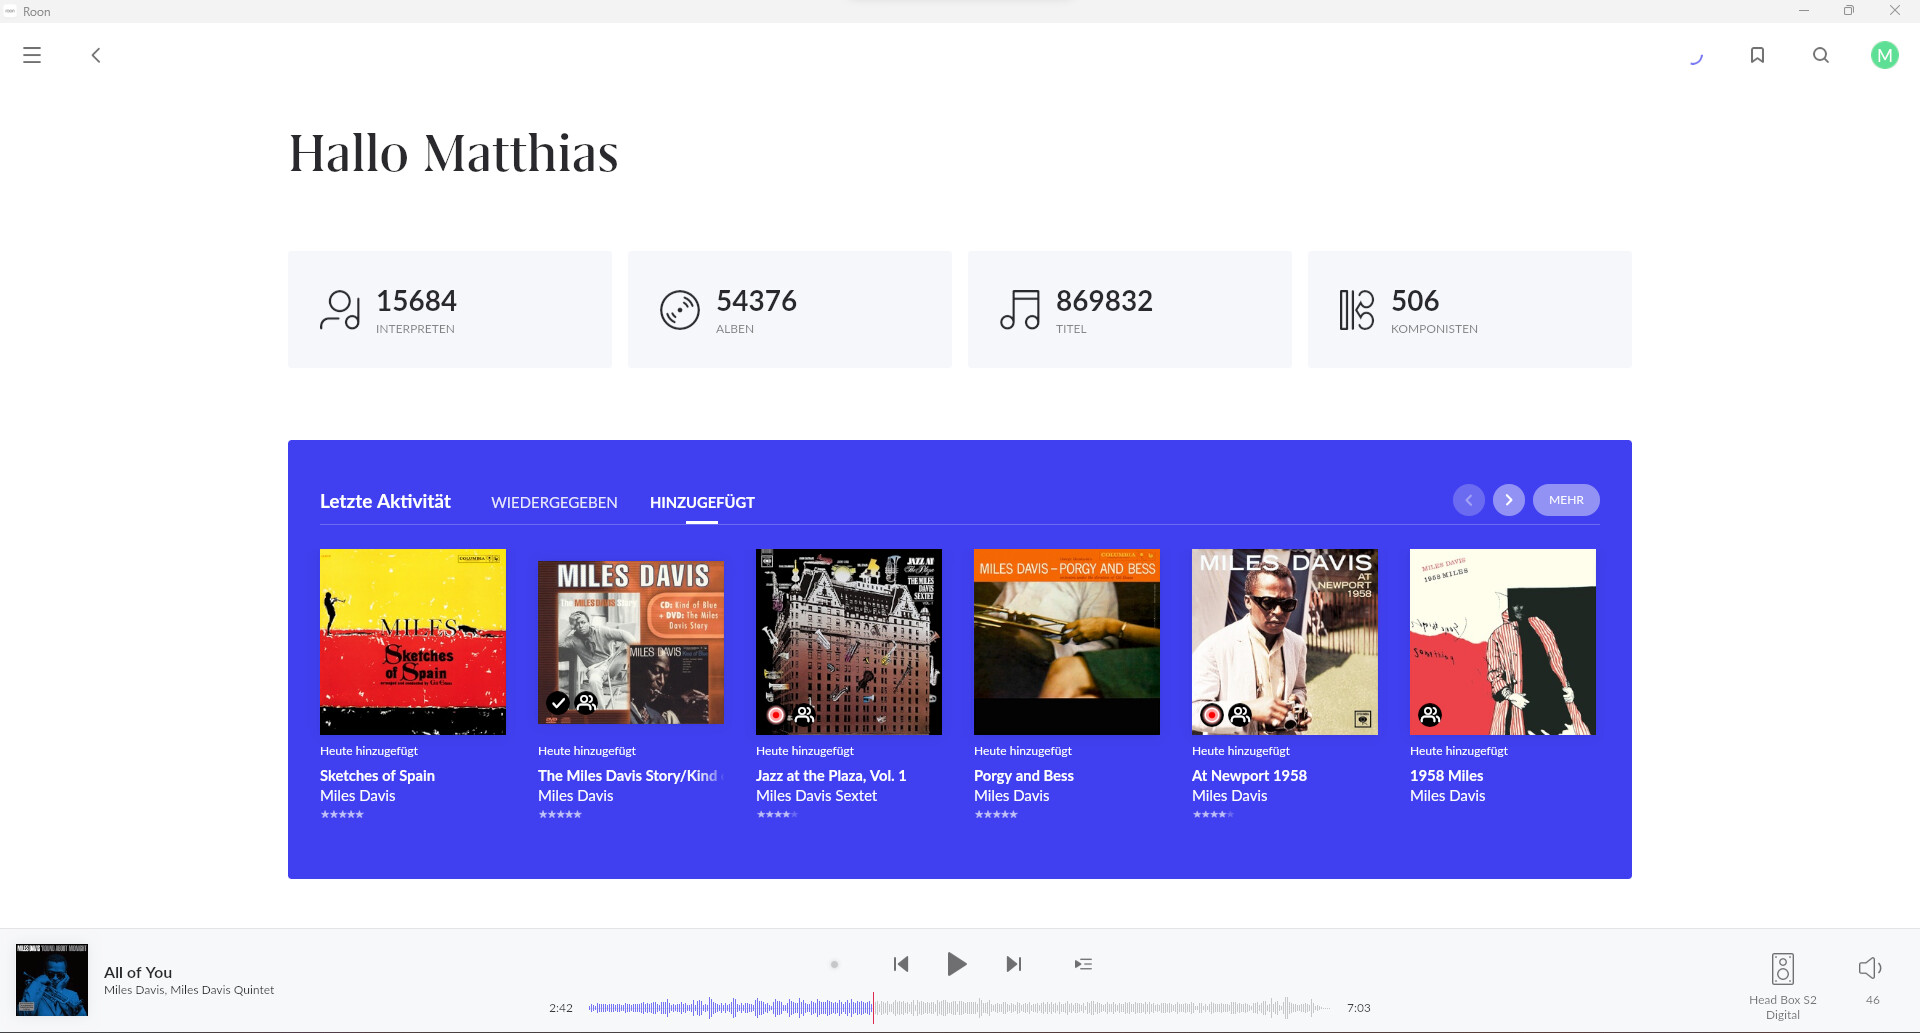This screenshot has width=1920, height=1033.
Task: Switch to the Wiedergegeben tab
Action: (x=554, y=502)
